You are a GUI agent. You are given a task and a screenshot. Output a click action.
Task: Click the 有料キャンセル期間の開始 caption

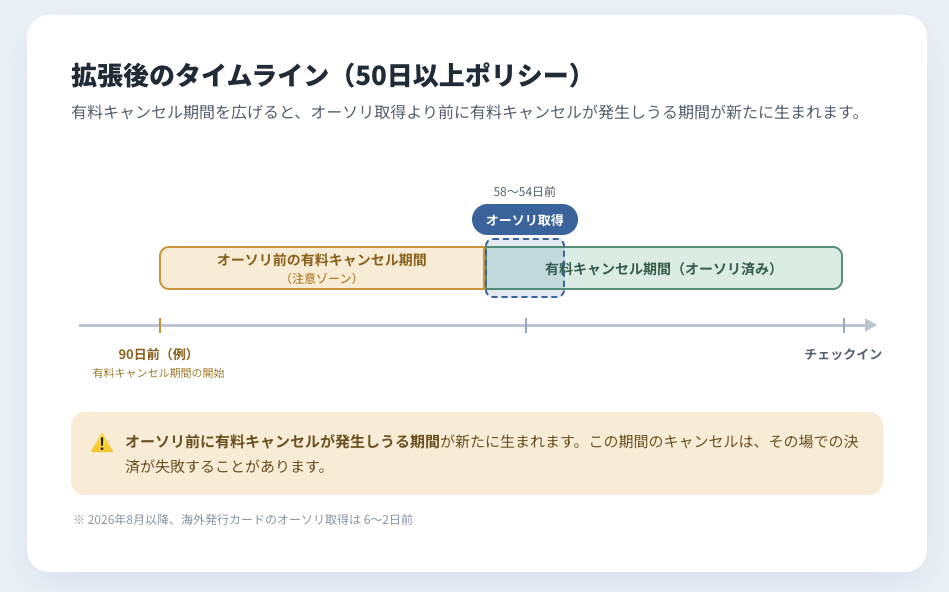(x=159, y=373)
